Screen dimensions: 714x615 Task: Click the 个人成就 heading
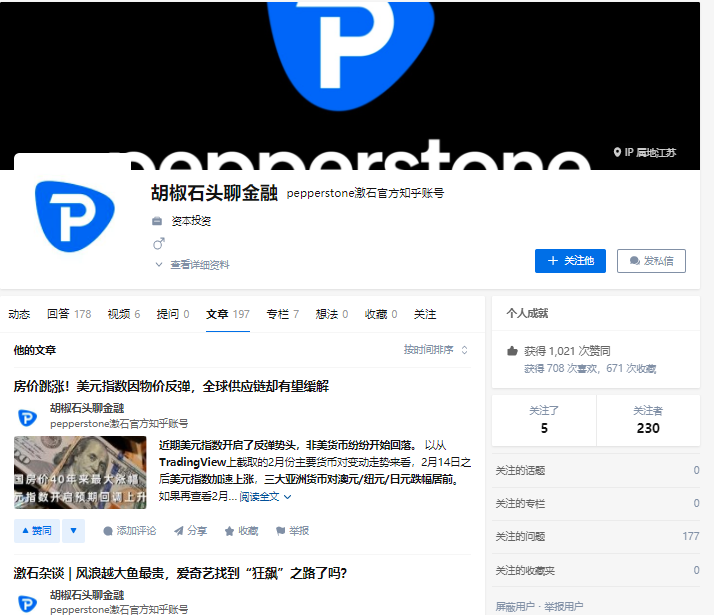click(x=527, y=313)
